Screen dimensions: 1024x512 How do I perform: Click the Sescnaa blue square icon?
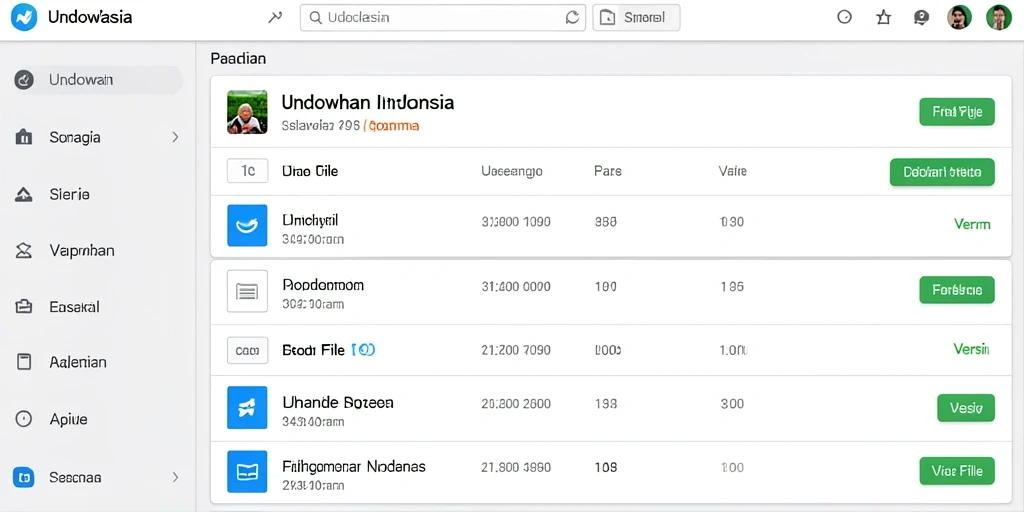24,477
